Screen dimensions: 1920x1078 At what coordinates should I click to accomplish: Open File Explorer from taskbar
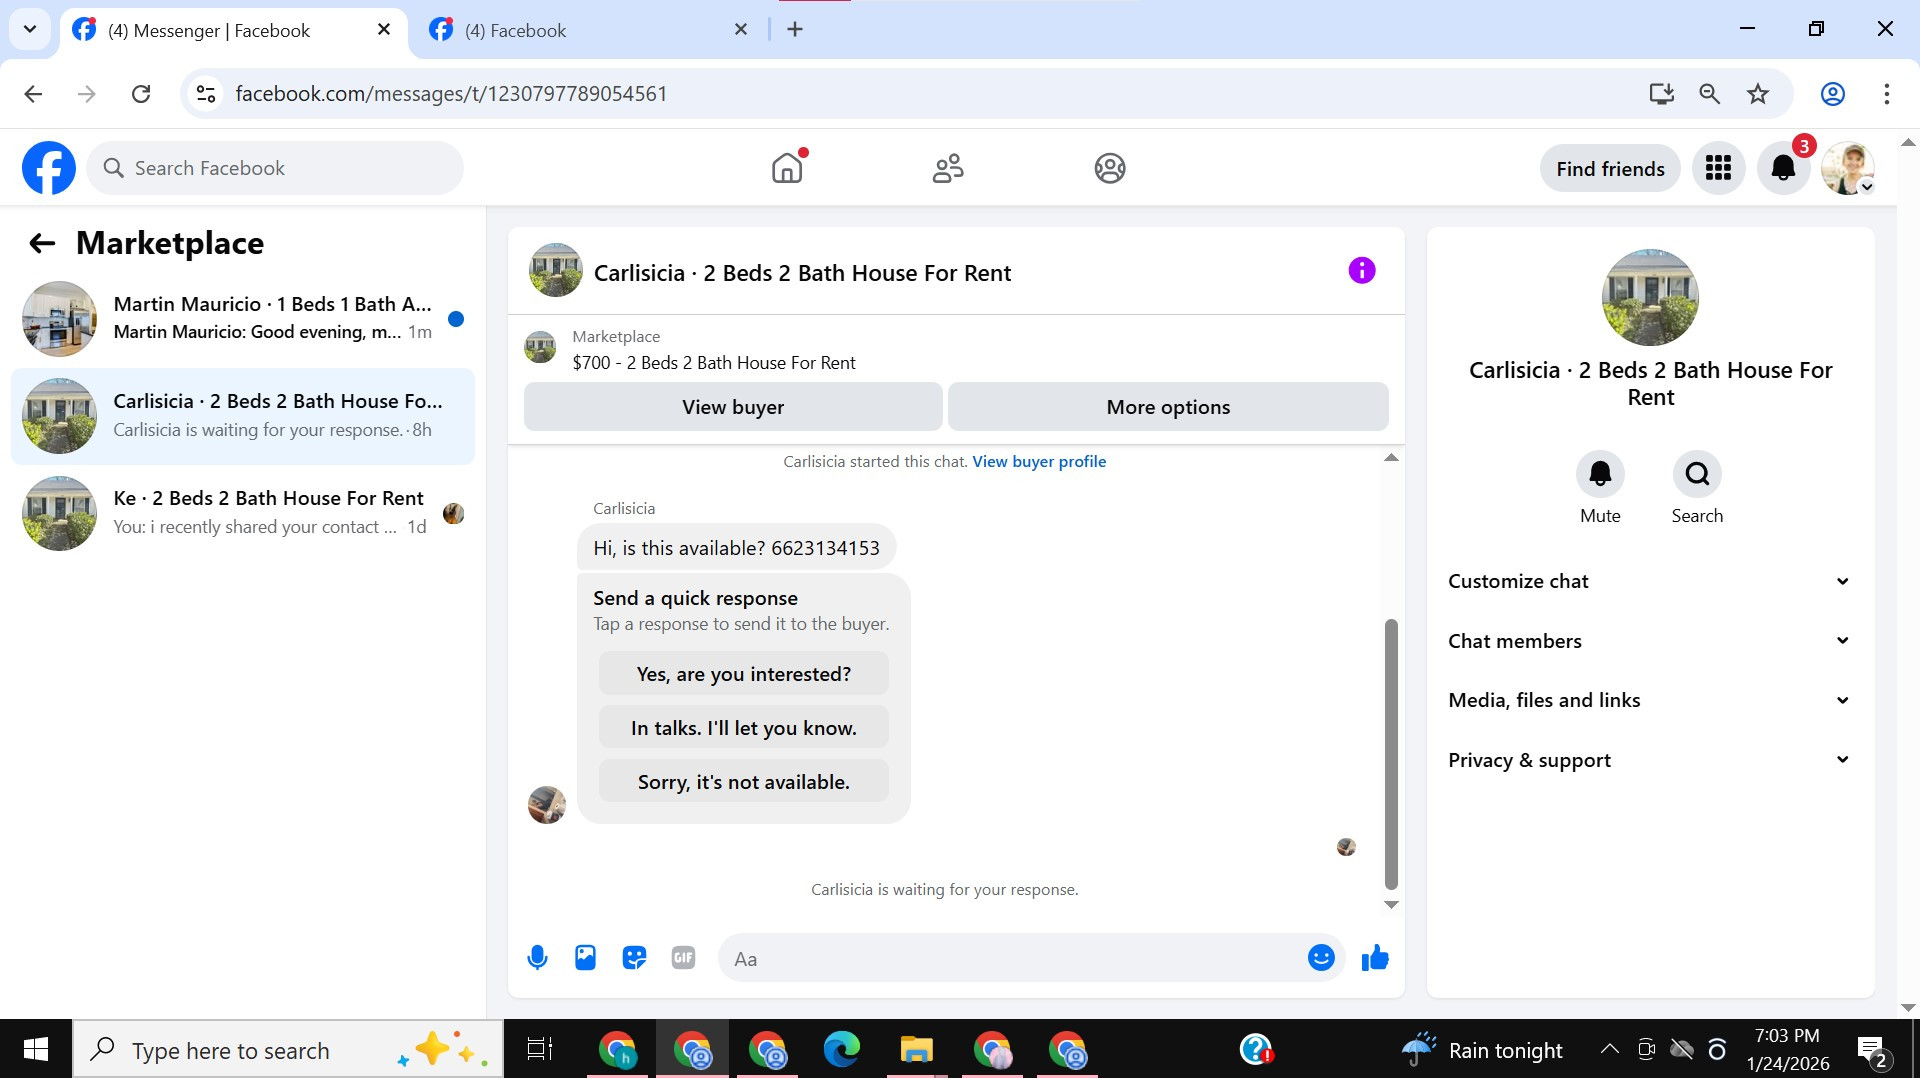(x=916, y=1049)
